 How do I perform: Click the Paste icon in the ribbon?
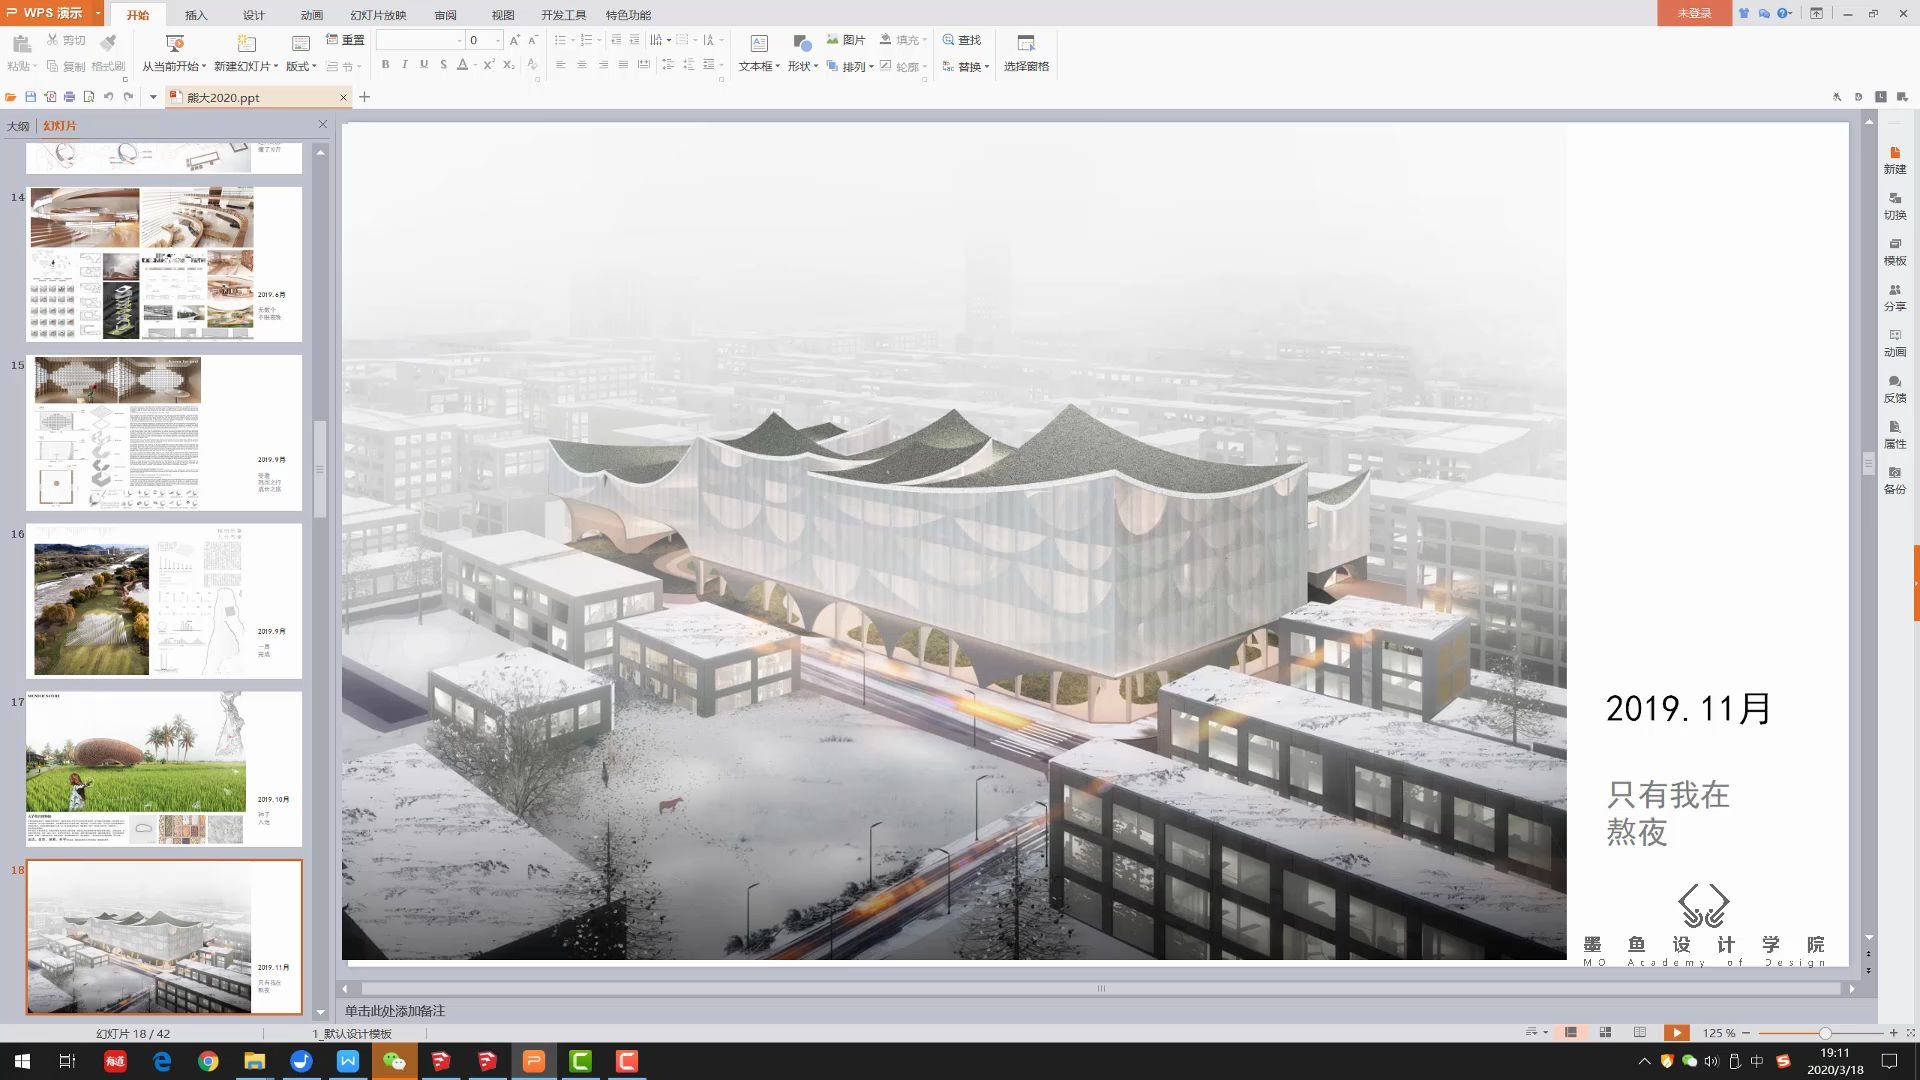[x=21, y=43]
